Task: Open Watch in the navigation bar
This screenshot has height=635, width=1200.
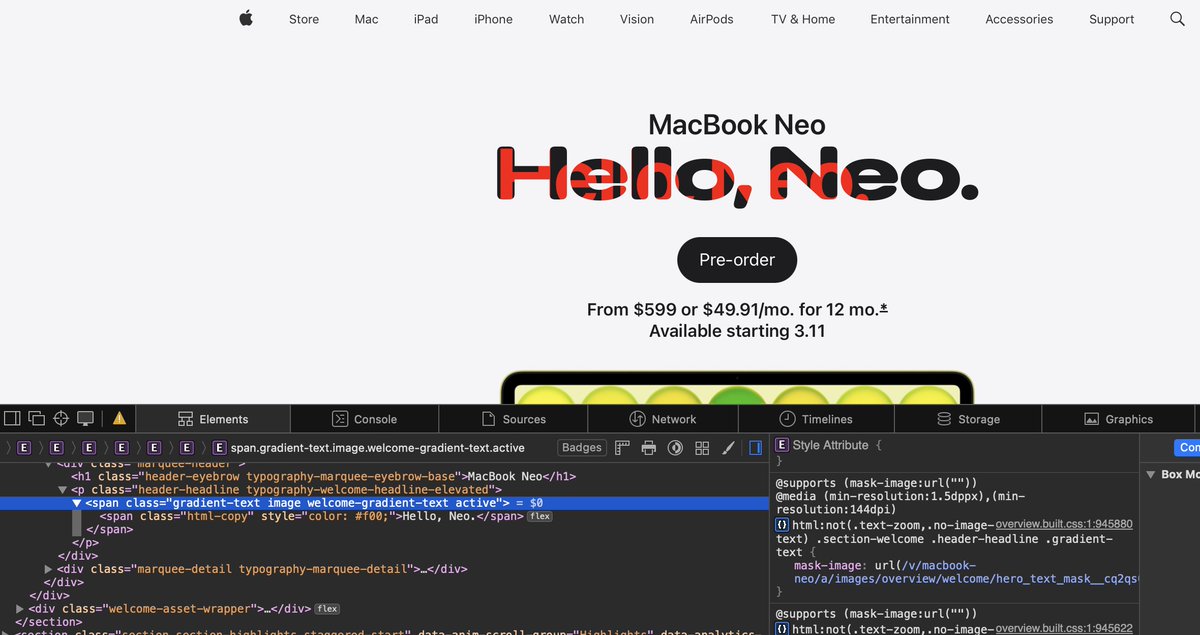Action: (x=566, y=19)
